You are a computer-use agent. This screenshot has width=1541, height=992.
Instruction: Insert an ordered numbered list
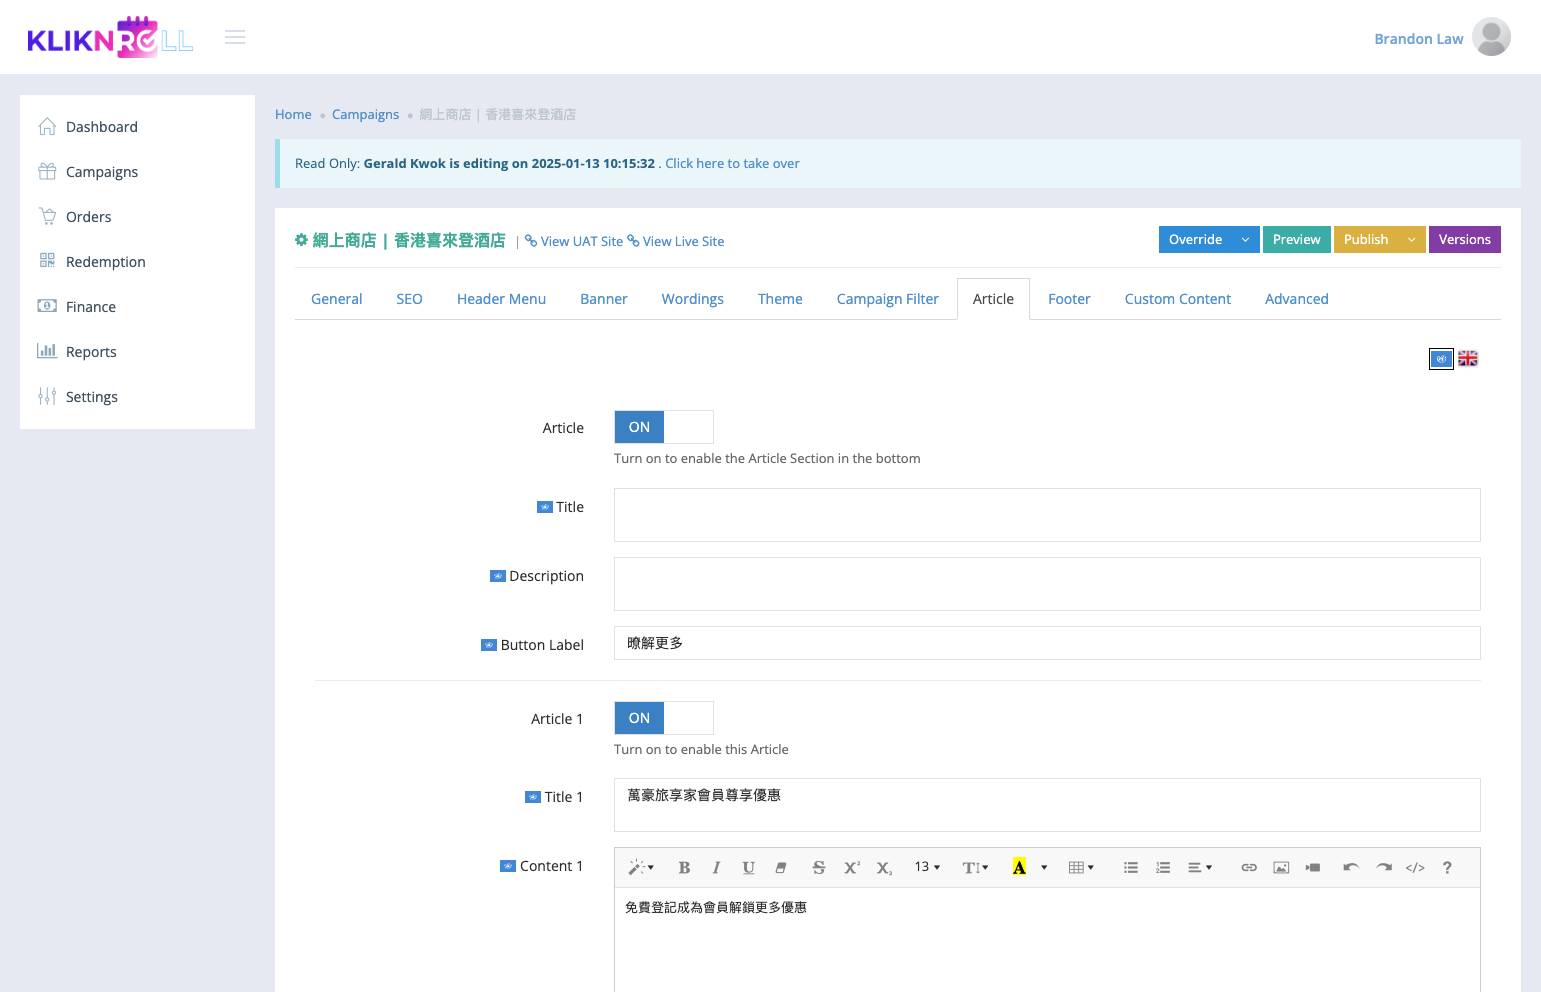(x=1163, y=868)
